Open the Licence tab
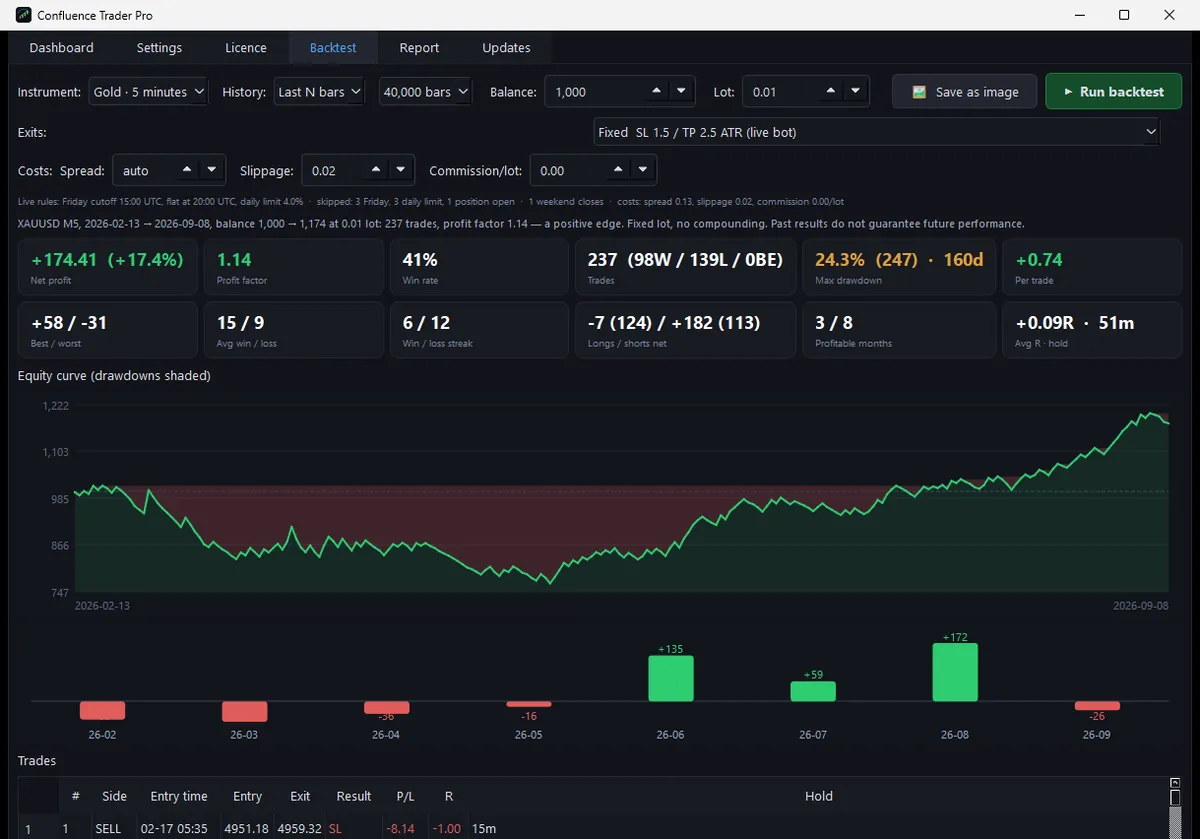This screenshot has width=1200, height=839. pos(246,48)
